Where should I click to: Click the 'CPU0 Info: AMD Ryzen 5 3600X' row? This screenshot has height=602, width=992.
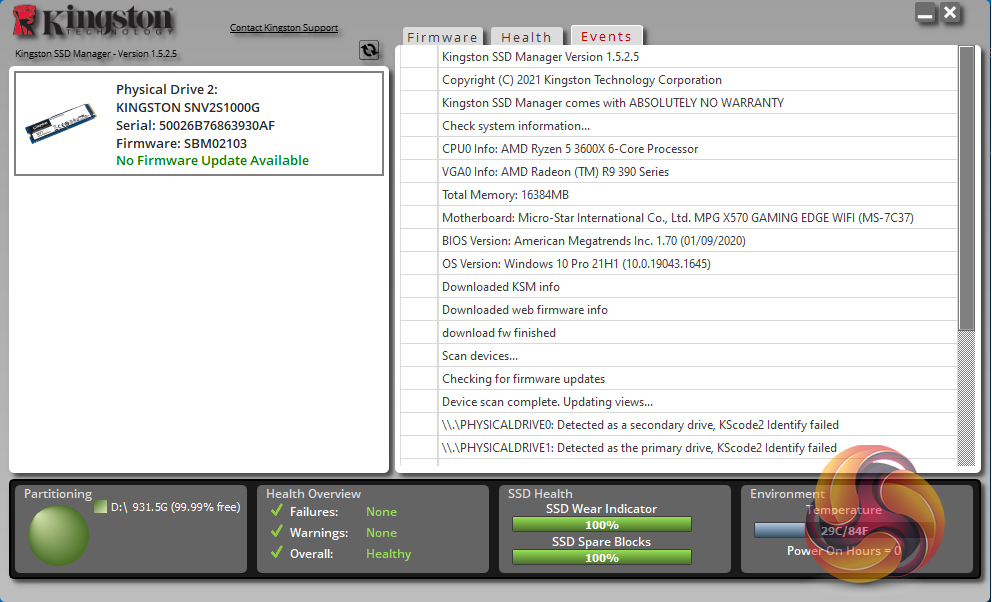pos(679,149)
